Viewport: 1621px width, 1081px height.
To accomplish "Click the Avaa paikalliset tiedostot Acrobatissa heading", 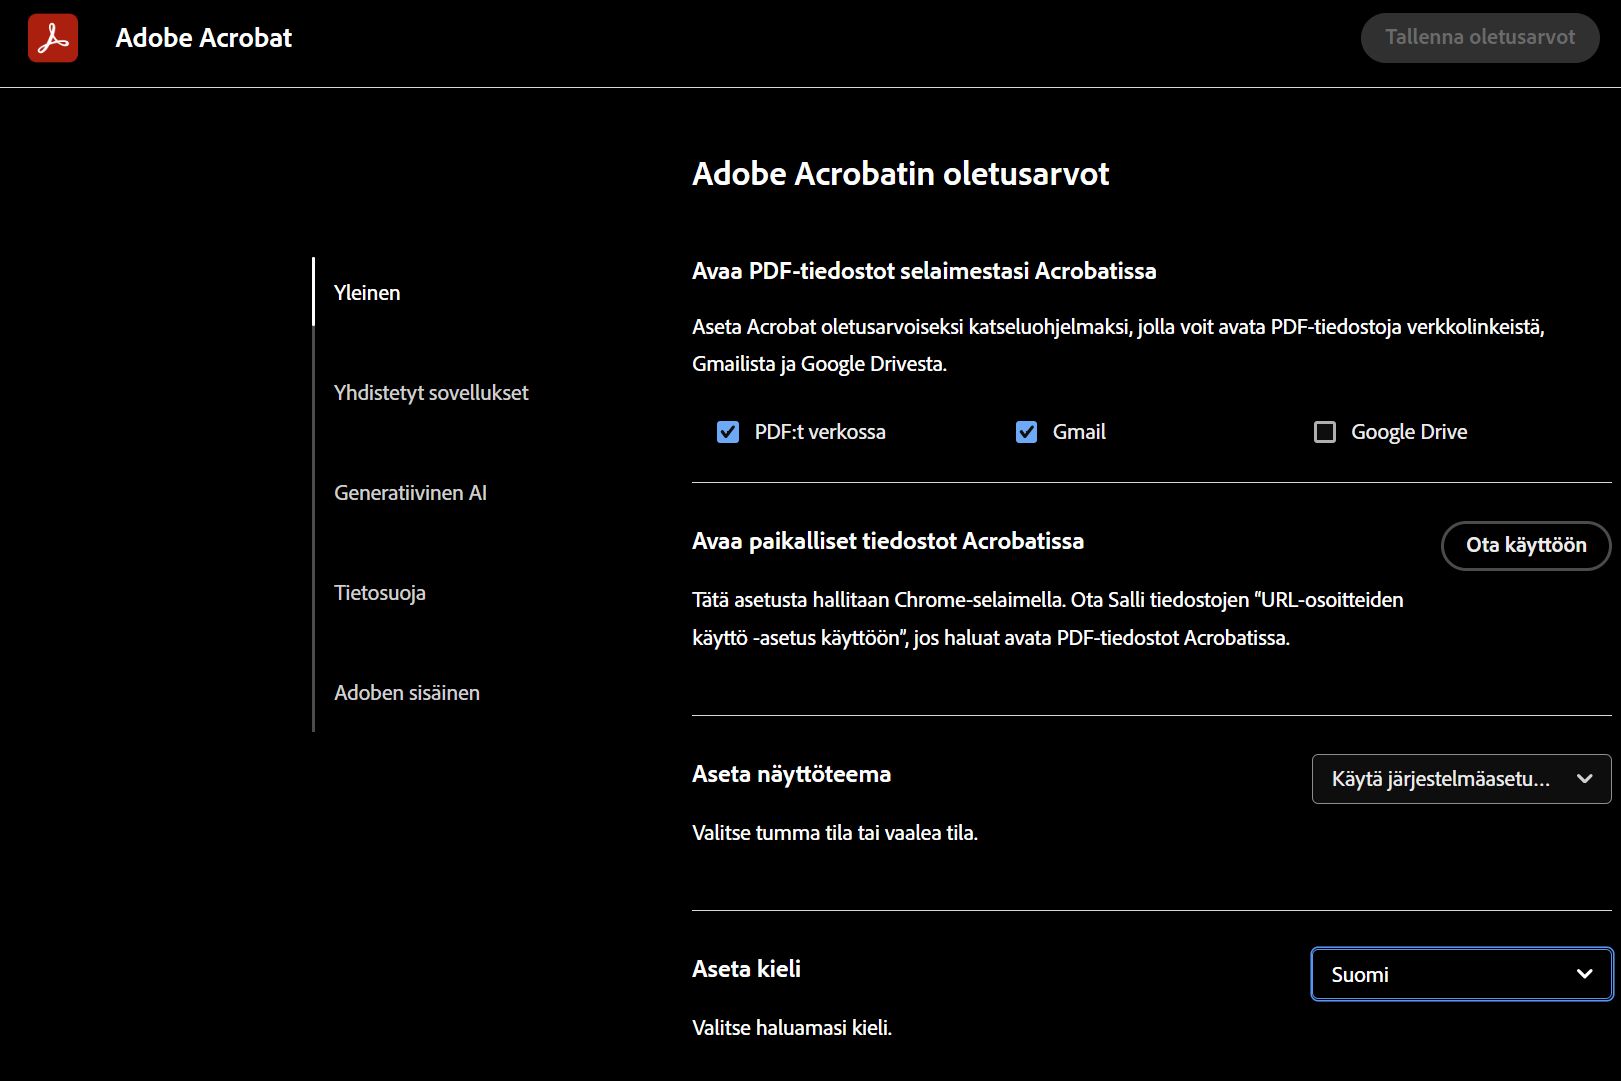I will pos(888,541).
